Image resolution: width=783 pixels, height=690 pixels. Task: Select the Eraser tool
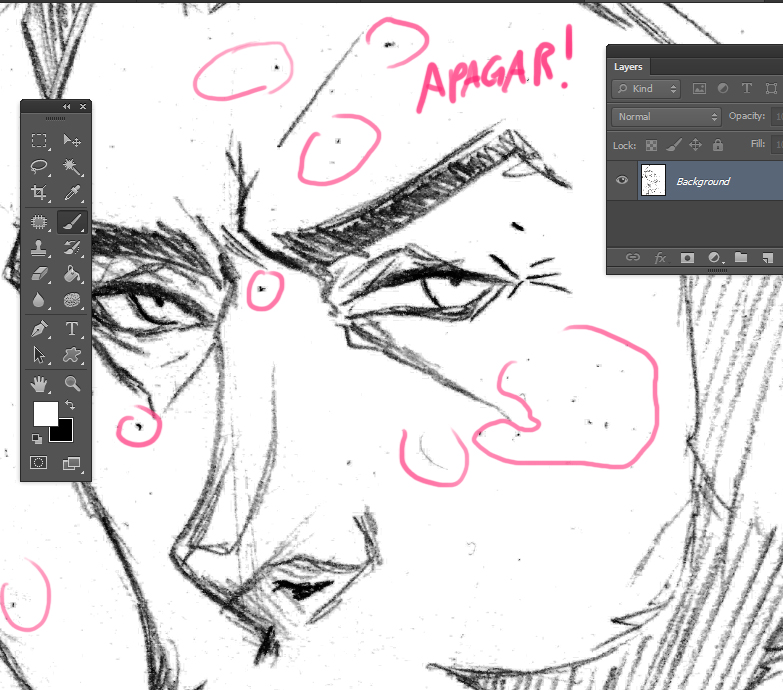(x=39, y=273)
